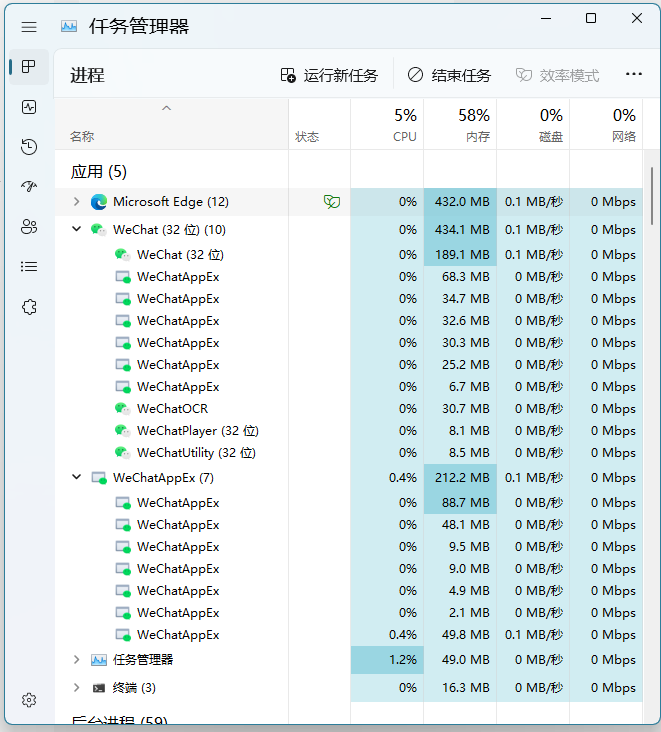This screenshot has width=661, height=732.
Task: Sort by the 状态 column header
Action: click(319, 125)
